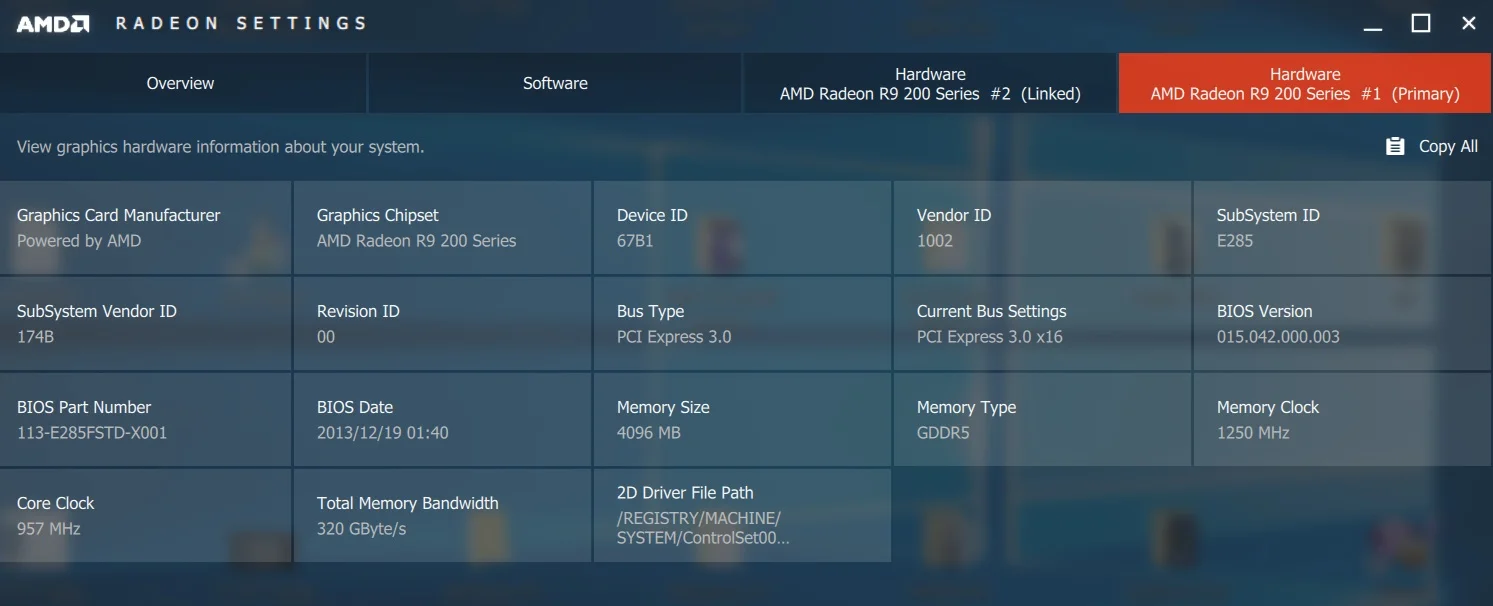Click the RADEON SETTINGS title text

[x=241, y=23]
